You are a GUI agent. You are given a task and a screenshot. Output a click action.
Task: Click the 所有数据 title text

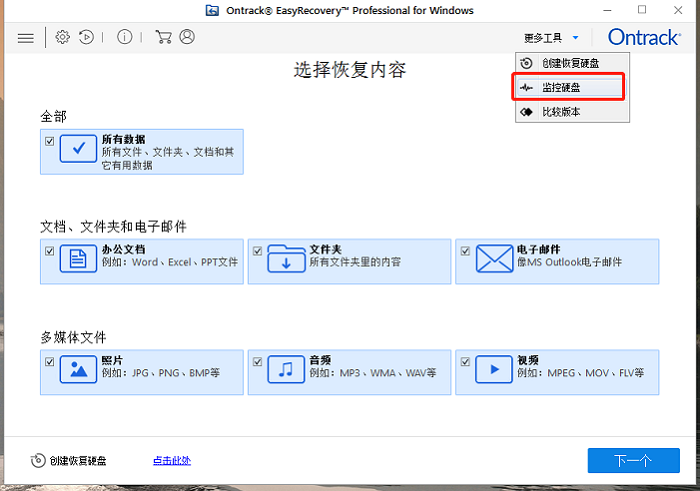123,139
